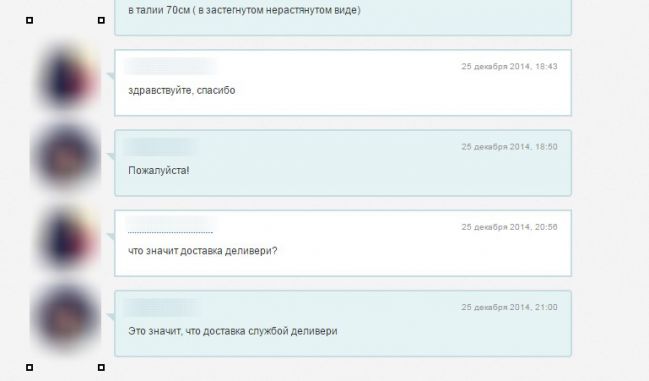
Task: Click the timestamp '25 декабря 2014, 20:56'
Action: [510, 227]
